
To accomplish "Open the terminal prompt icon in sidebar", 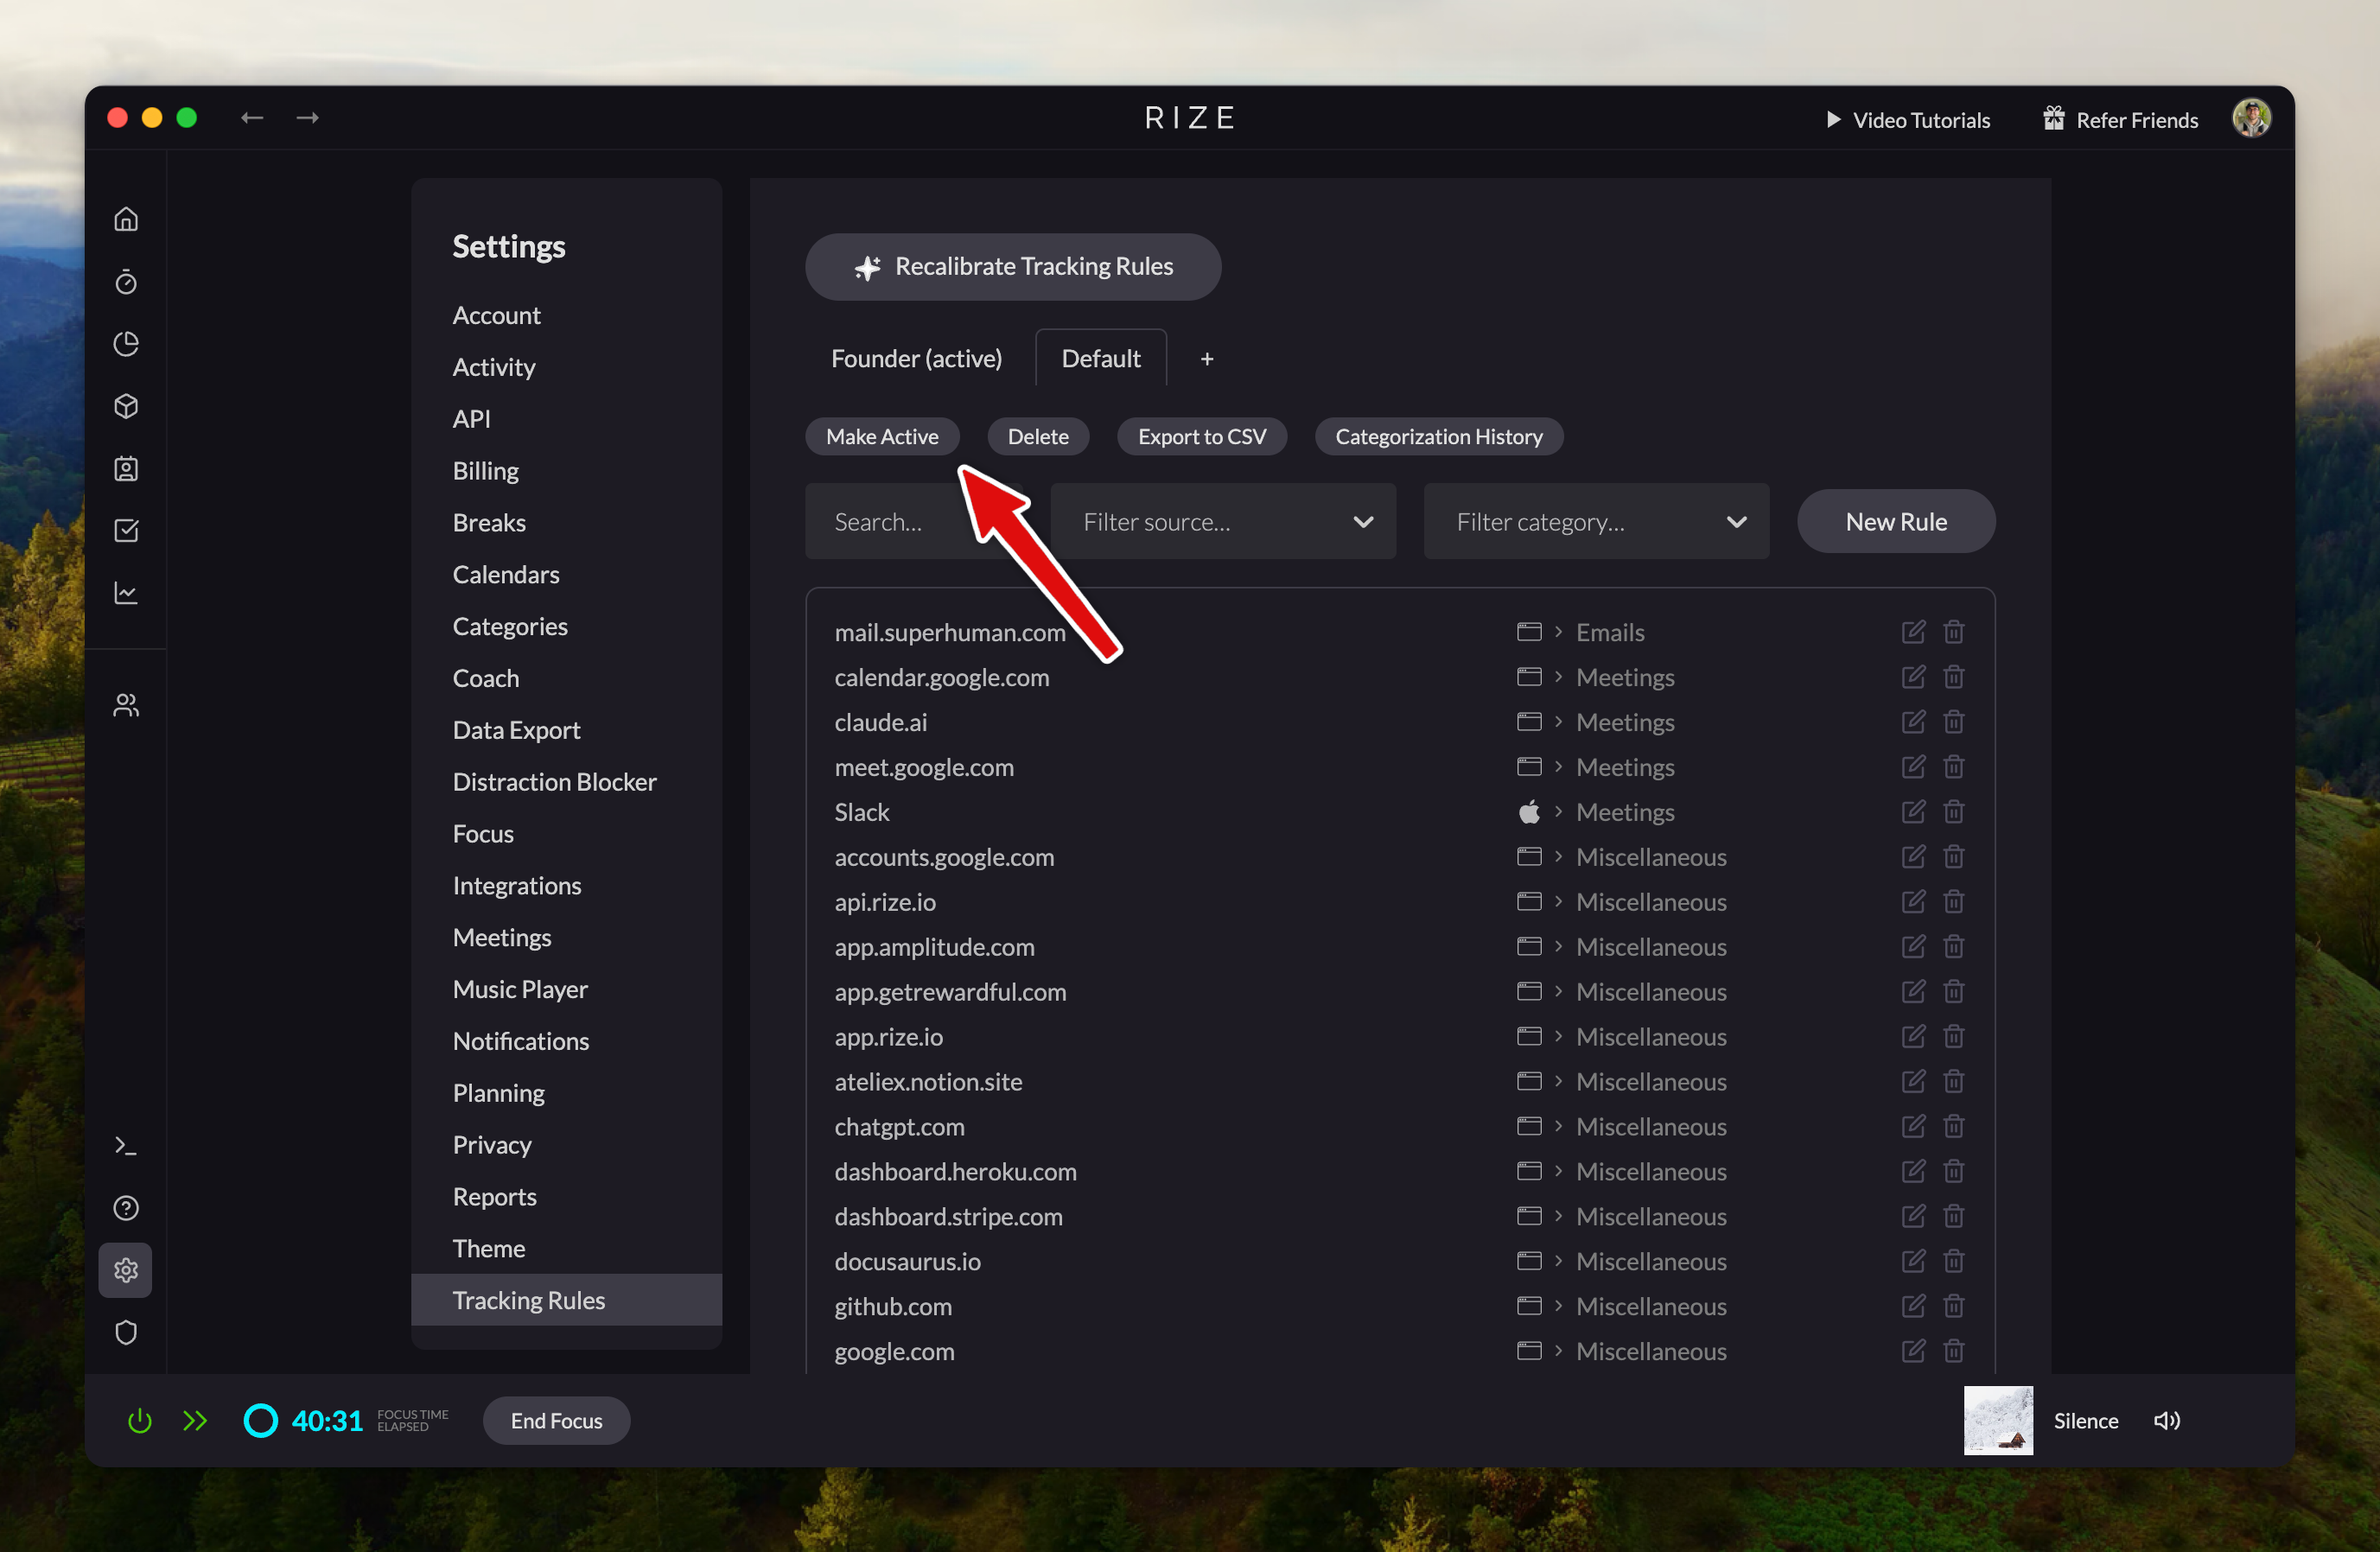I will (126, 1146).
